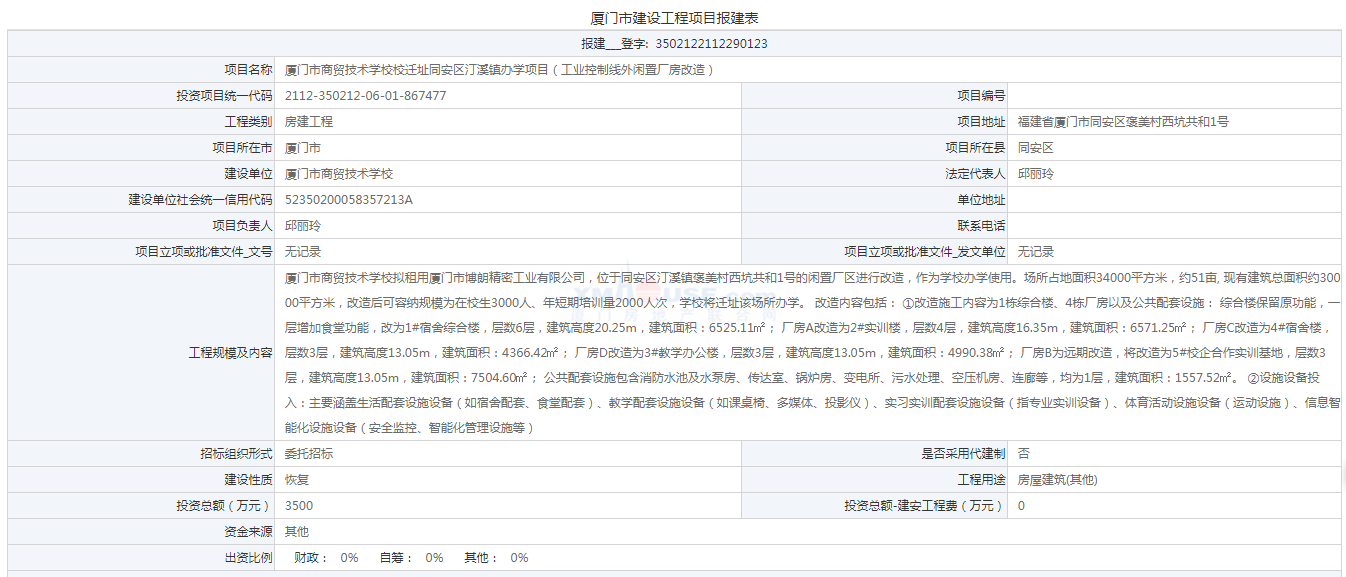Click the 法定代表人 name 邱丽玲
The width and height of the screenshot is (1346, 577).
point(1036,174)
